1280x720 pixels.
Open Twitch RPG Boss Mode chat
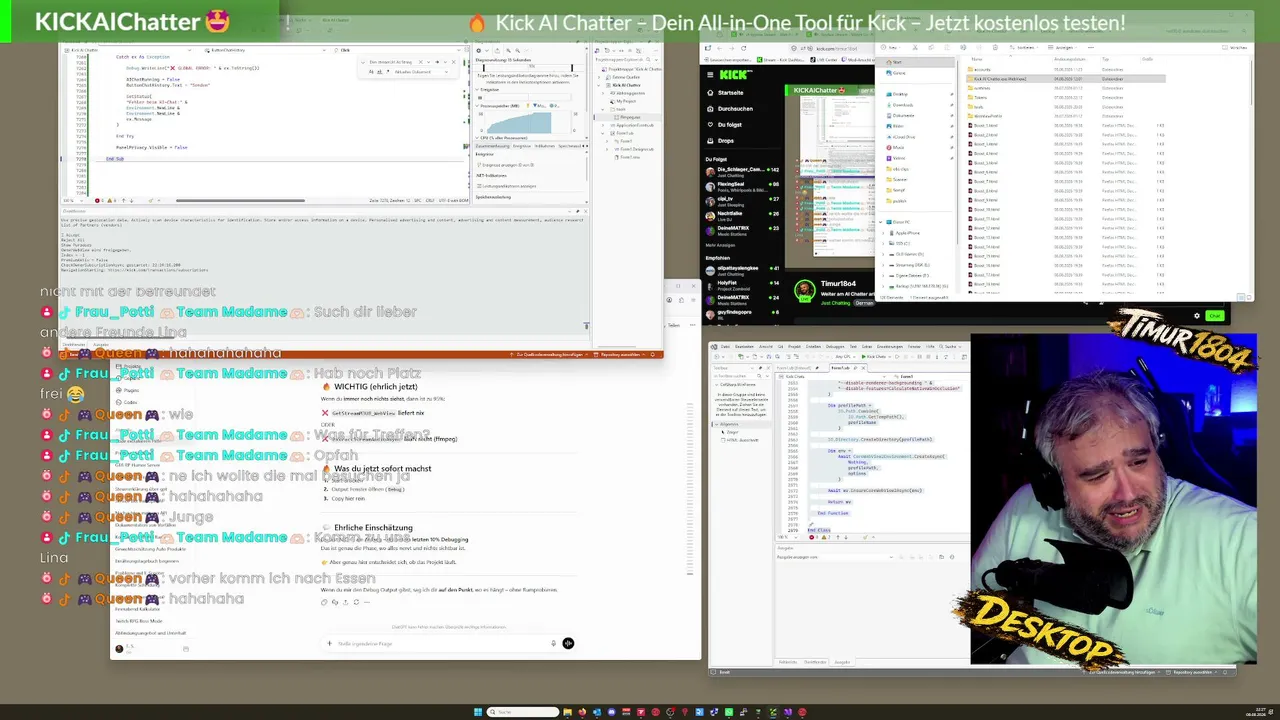coord(139,621)
